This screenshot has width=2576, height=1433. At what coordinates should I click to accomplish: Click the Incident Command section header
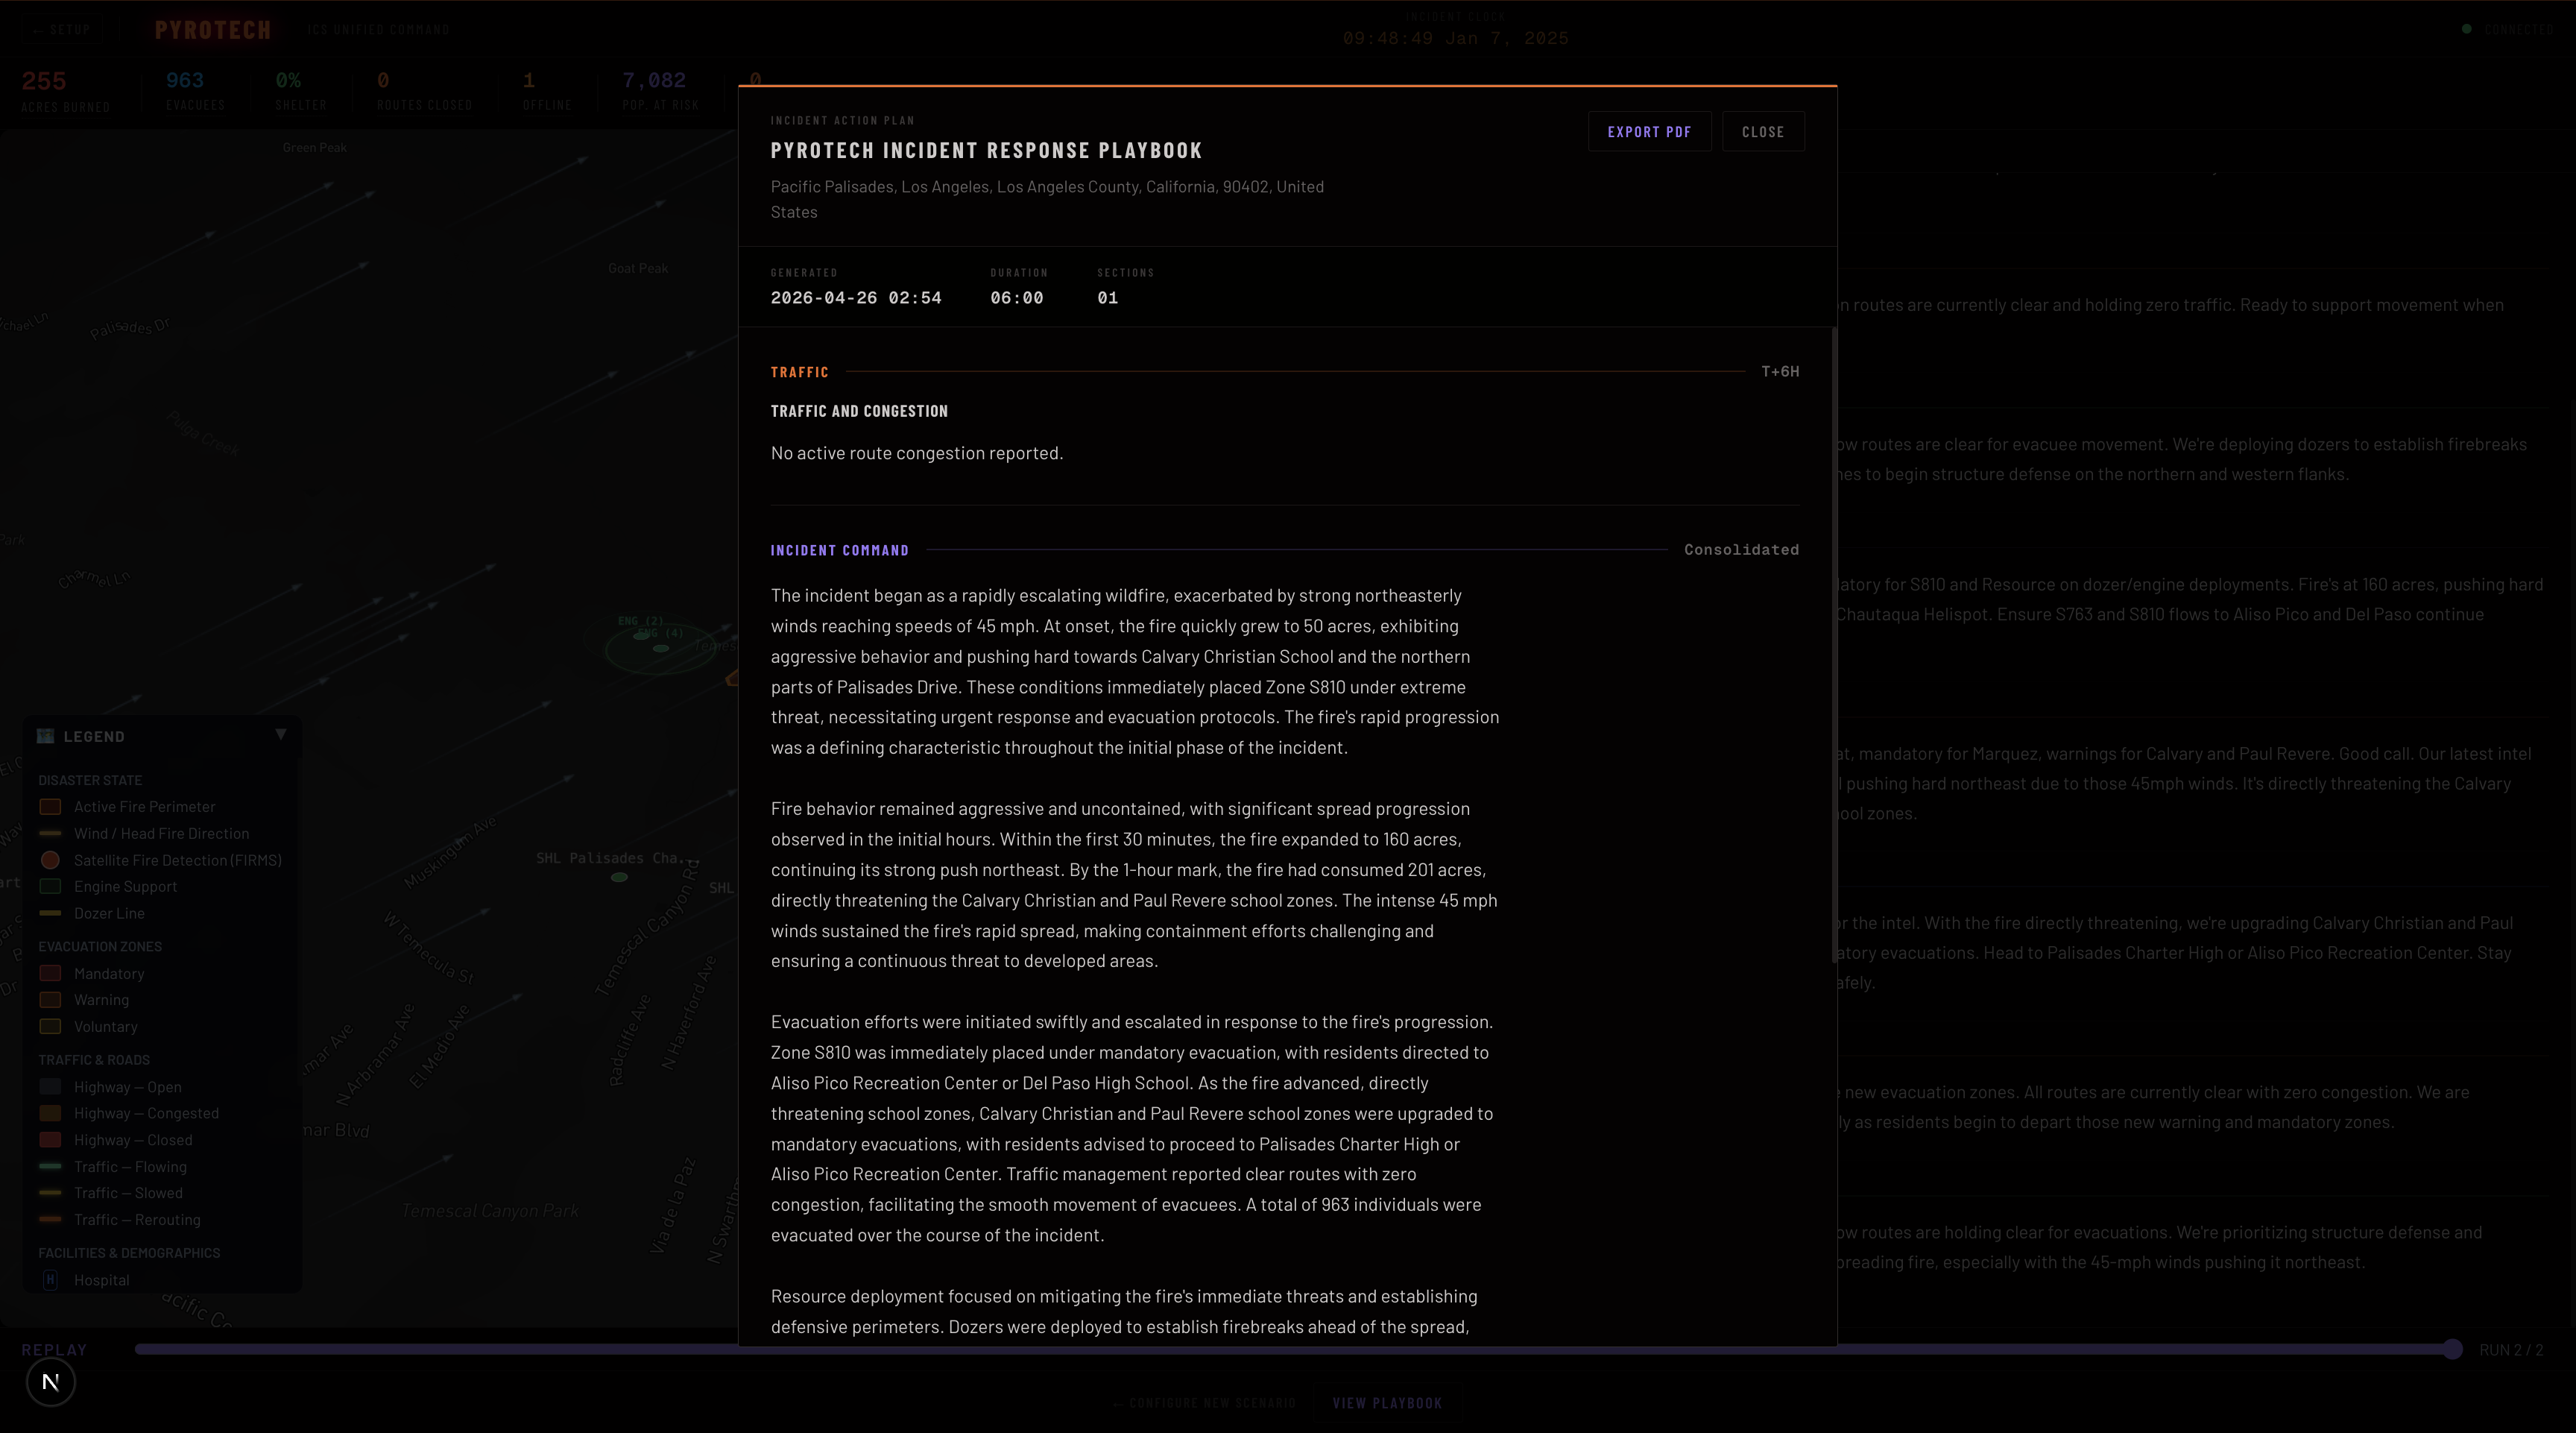tap(839, 550)
